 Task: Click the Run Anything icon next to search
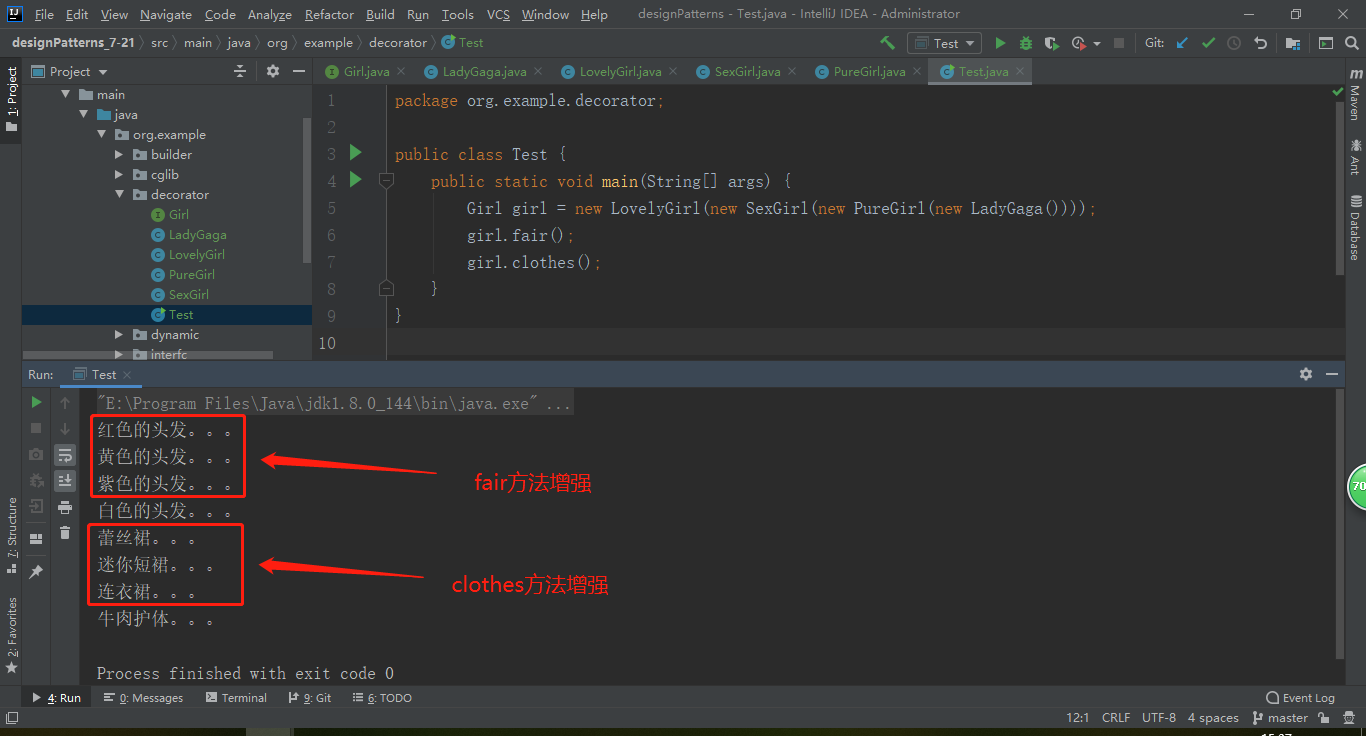(x=1326, y=43)
